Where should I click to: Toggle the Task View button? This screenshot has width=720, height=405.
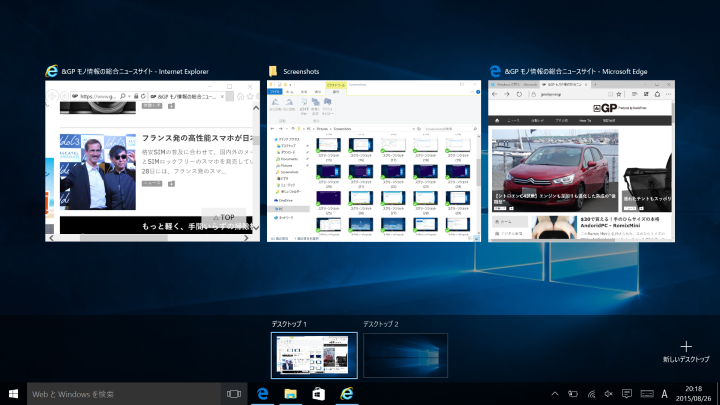233,394
